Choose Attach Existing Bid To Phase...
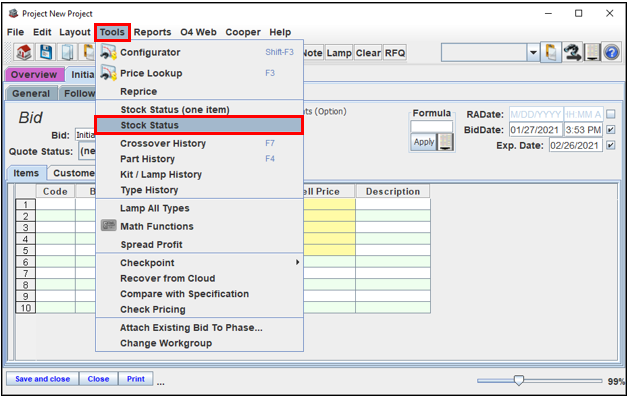 [x=199, y=327]
